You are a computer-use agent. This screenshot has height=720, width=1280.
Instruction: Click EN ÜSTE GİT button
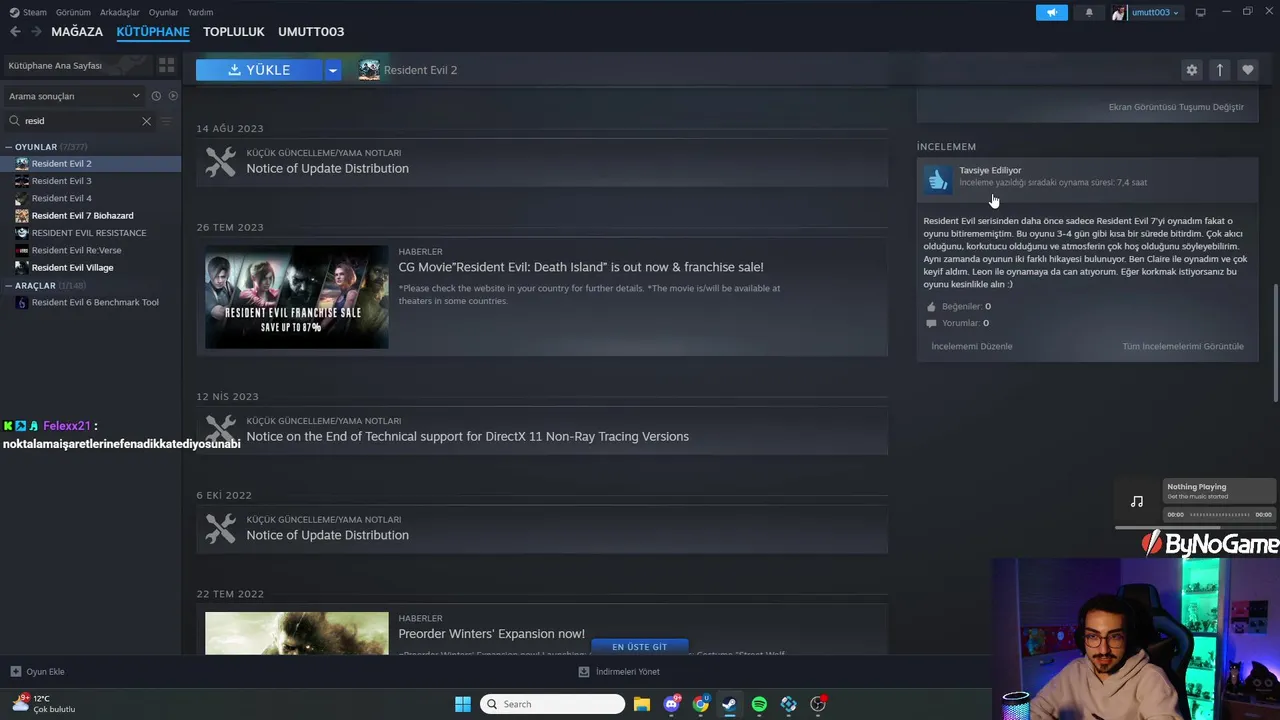tap(640, 647)
